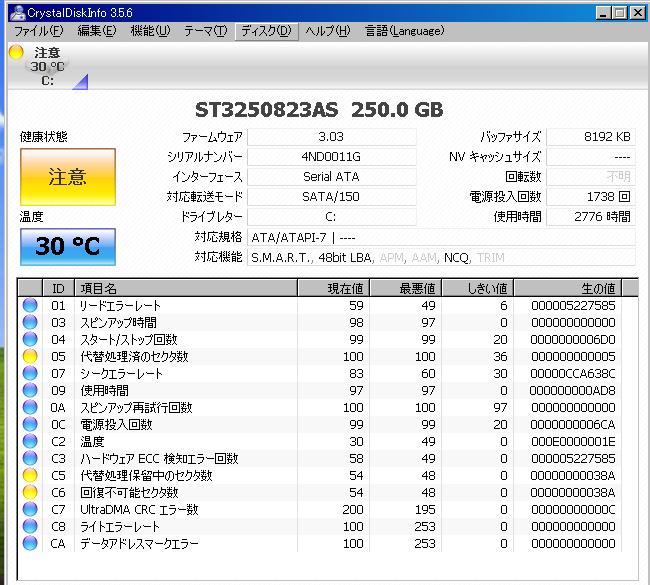Click the status circle for ハードウェア ECC 検知エラー回数
The width and height of the screenshot is (650, 585).
point(30,458)
